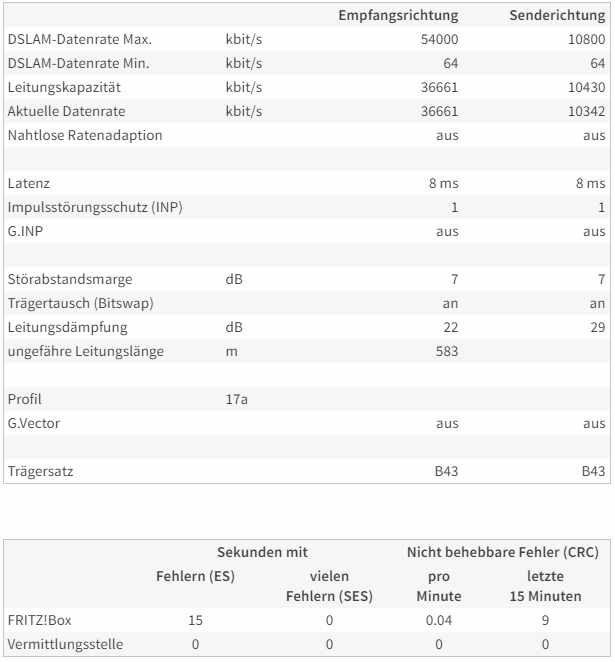Click the G.Vector row label
Viewport: 615px width, 662px height.
(x=34, y=423)
